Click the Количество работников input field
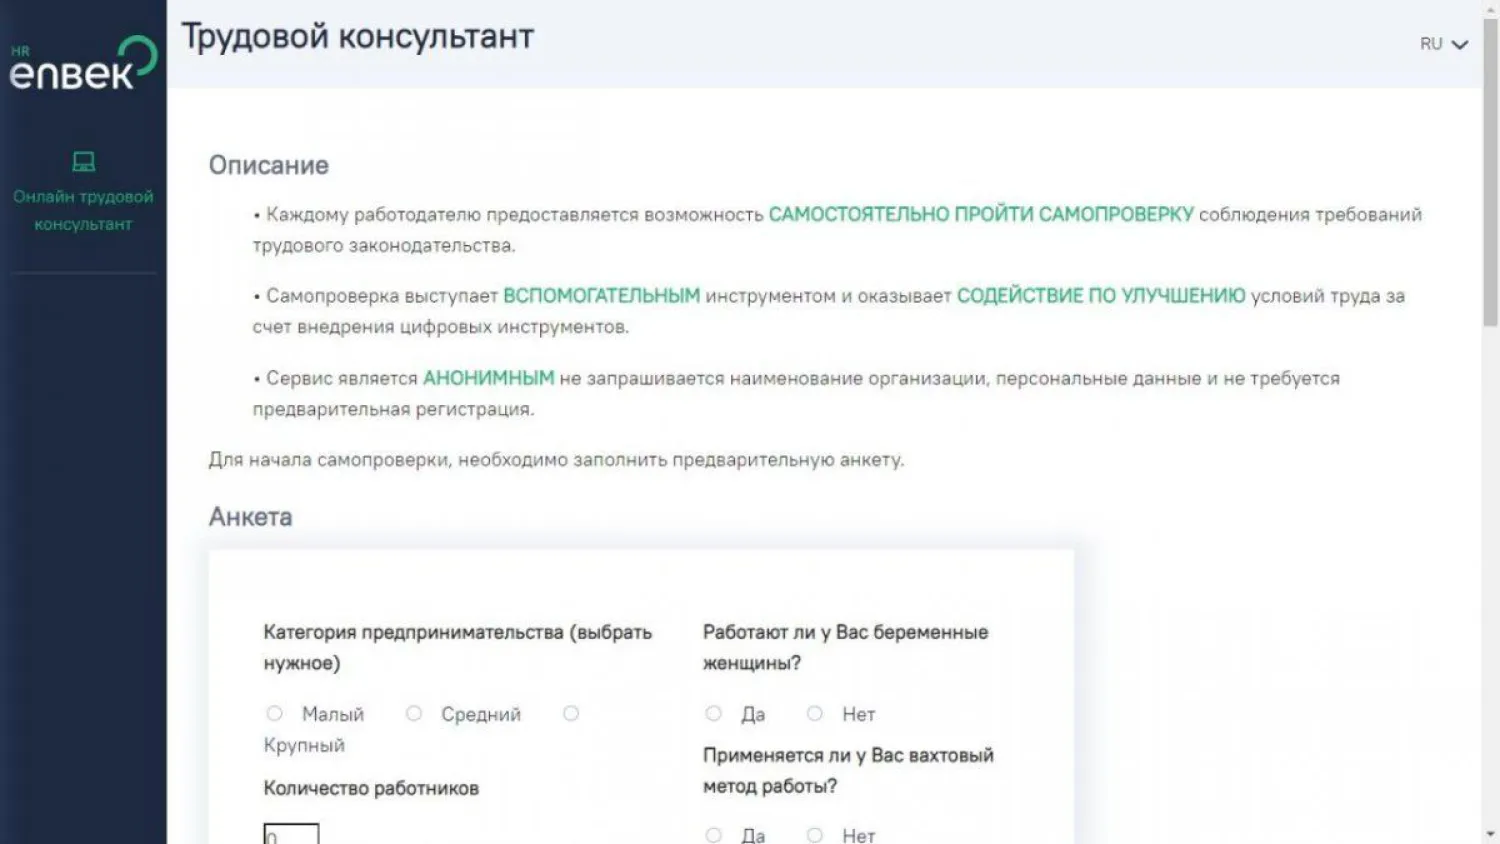The height and width of the screenshot is (844, 1500). (x=291, y=834)
